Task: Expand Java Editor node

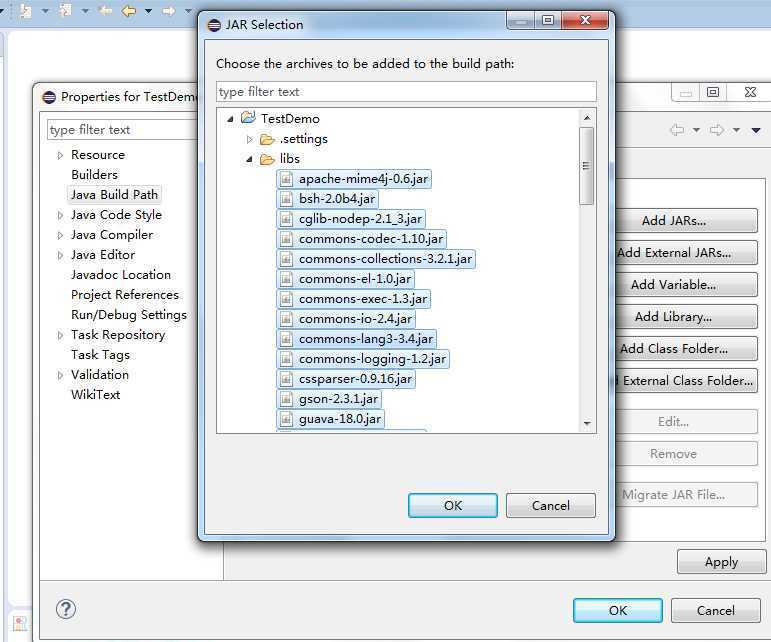Action: tap(60, 256)
